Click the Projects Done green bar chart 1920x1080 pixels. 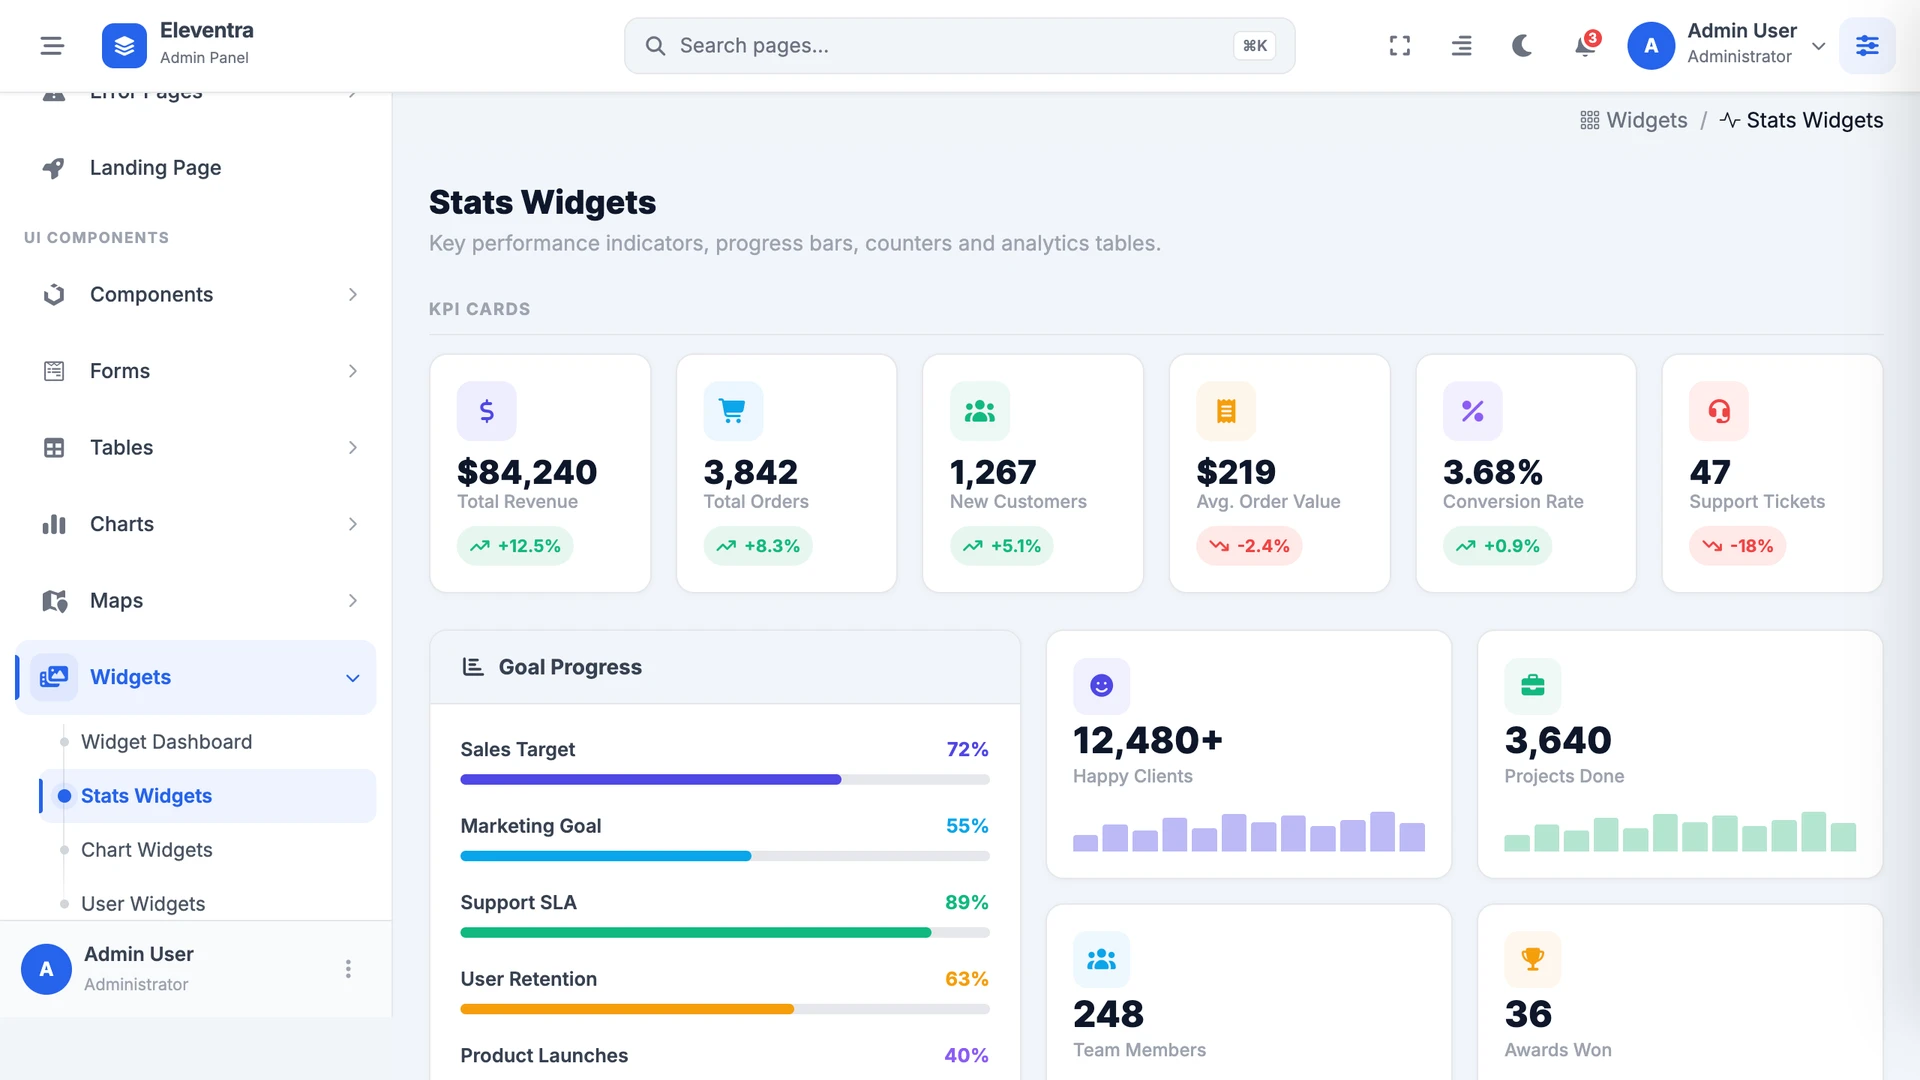coord(1680,831)
